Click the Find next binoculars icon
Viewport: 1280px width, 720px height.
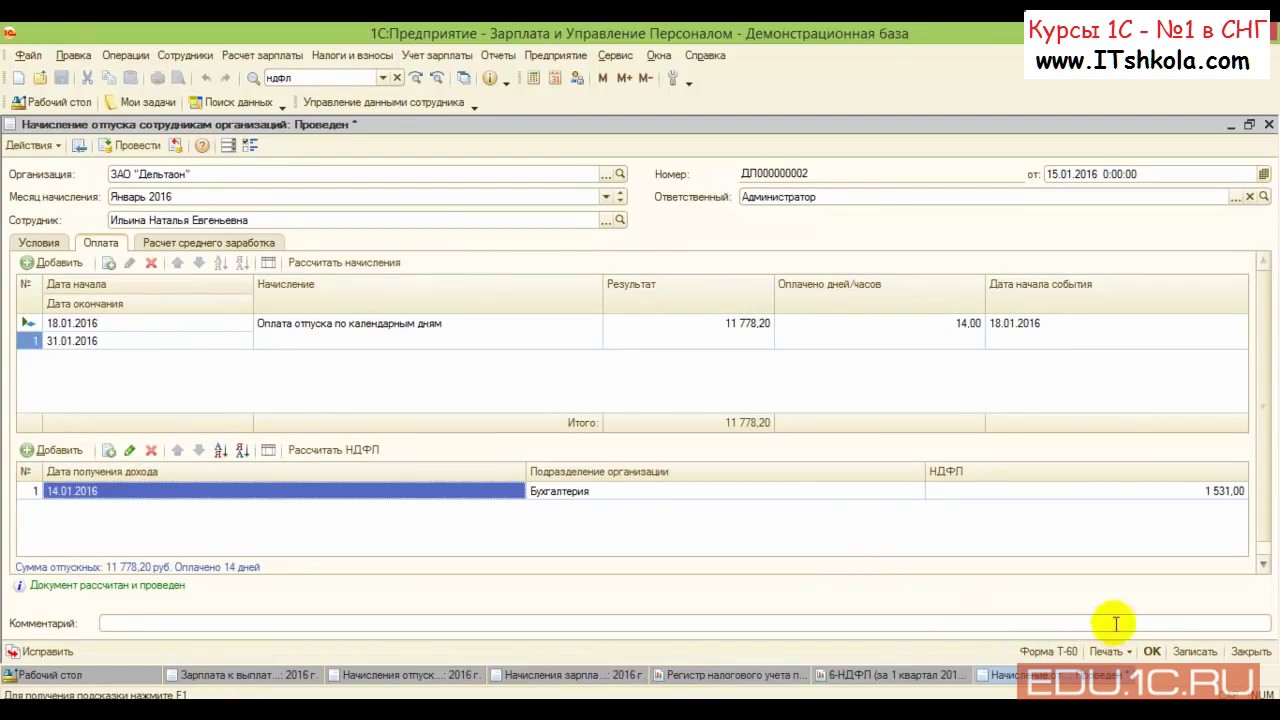[416, 78]
